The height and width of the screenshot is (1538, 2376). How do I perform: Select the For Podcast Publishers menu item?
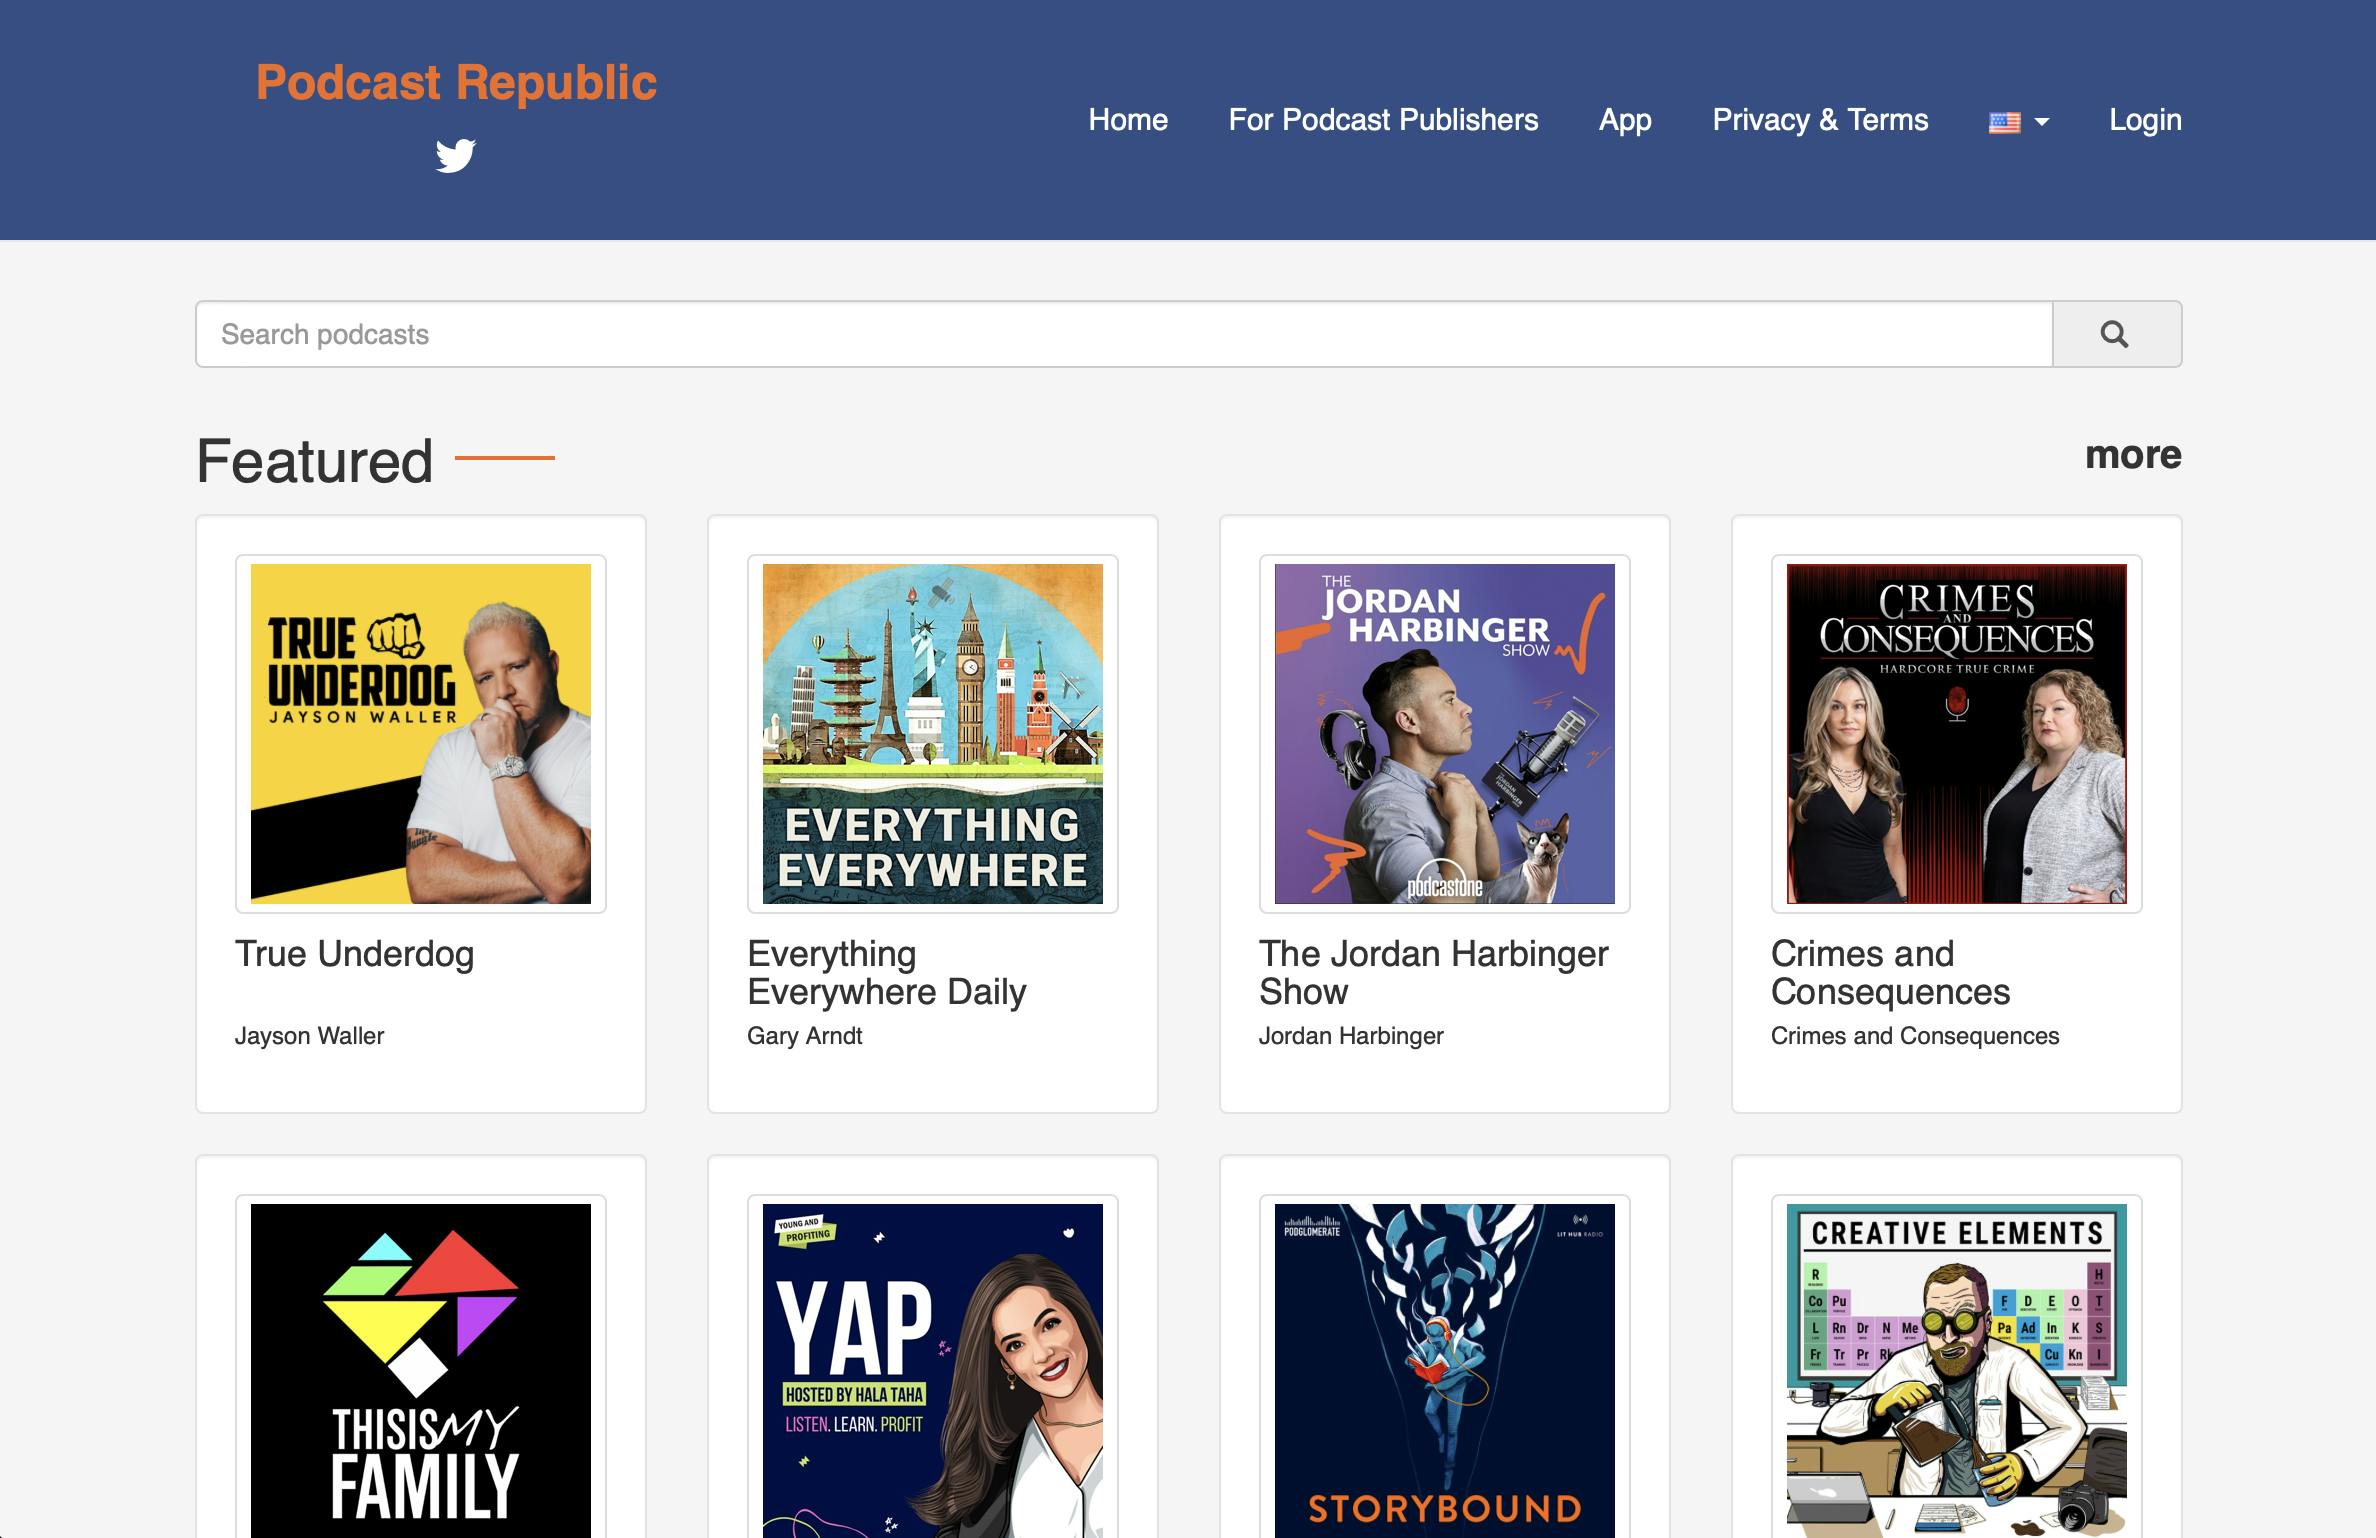coord(1384,120)
